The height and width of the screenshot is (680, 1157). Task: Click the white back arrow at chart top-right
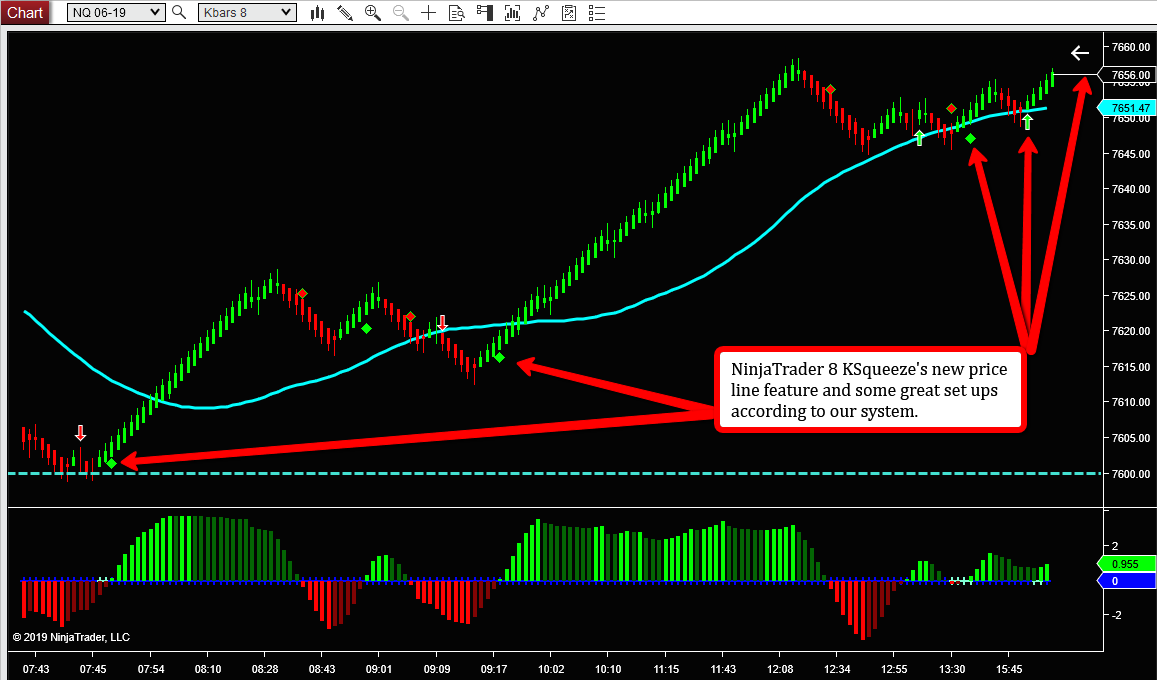(1079, 54)
